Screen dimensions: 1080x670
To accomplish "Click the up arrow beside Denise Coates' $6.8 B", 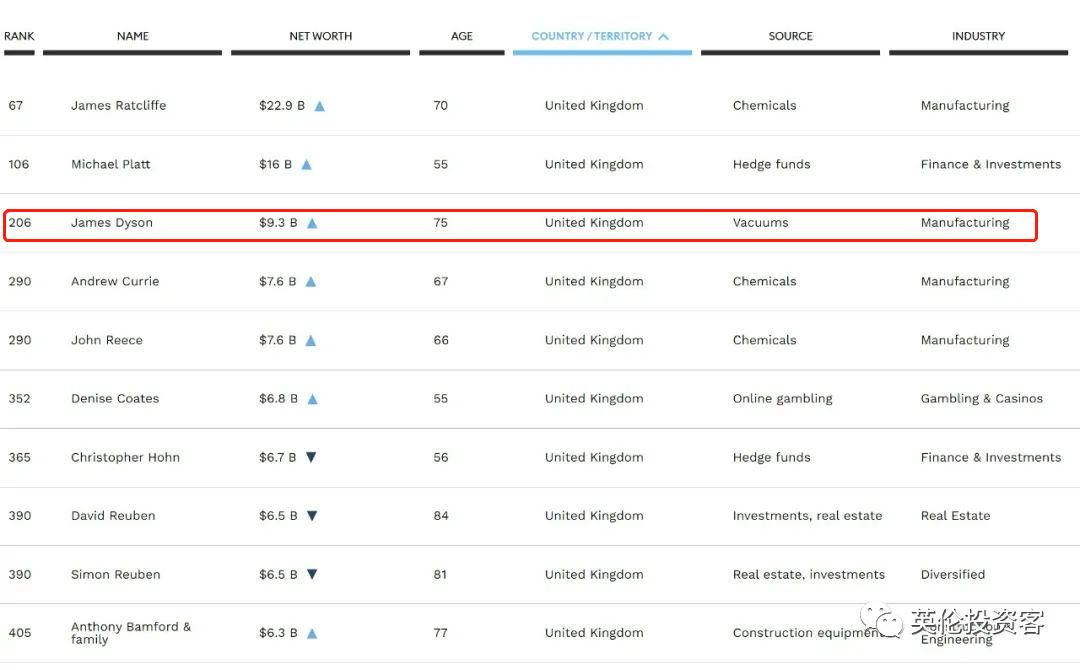I will pos(312,399).
